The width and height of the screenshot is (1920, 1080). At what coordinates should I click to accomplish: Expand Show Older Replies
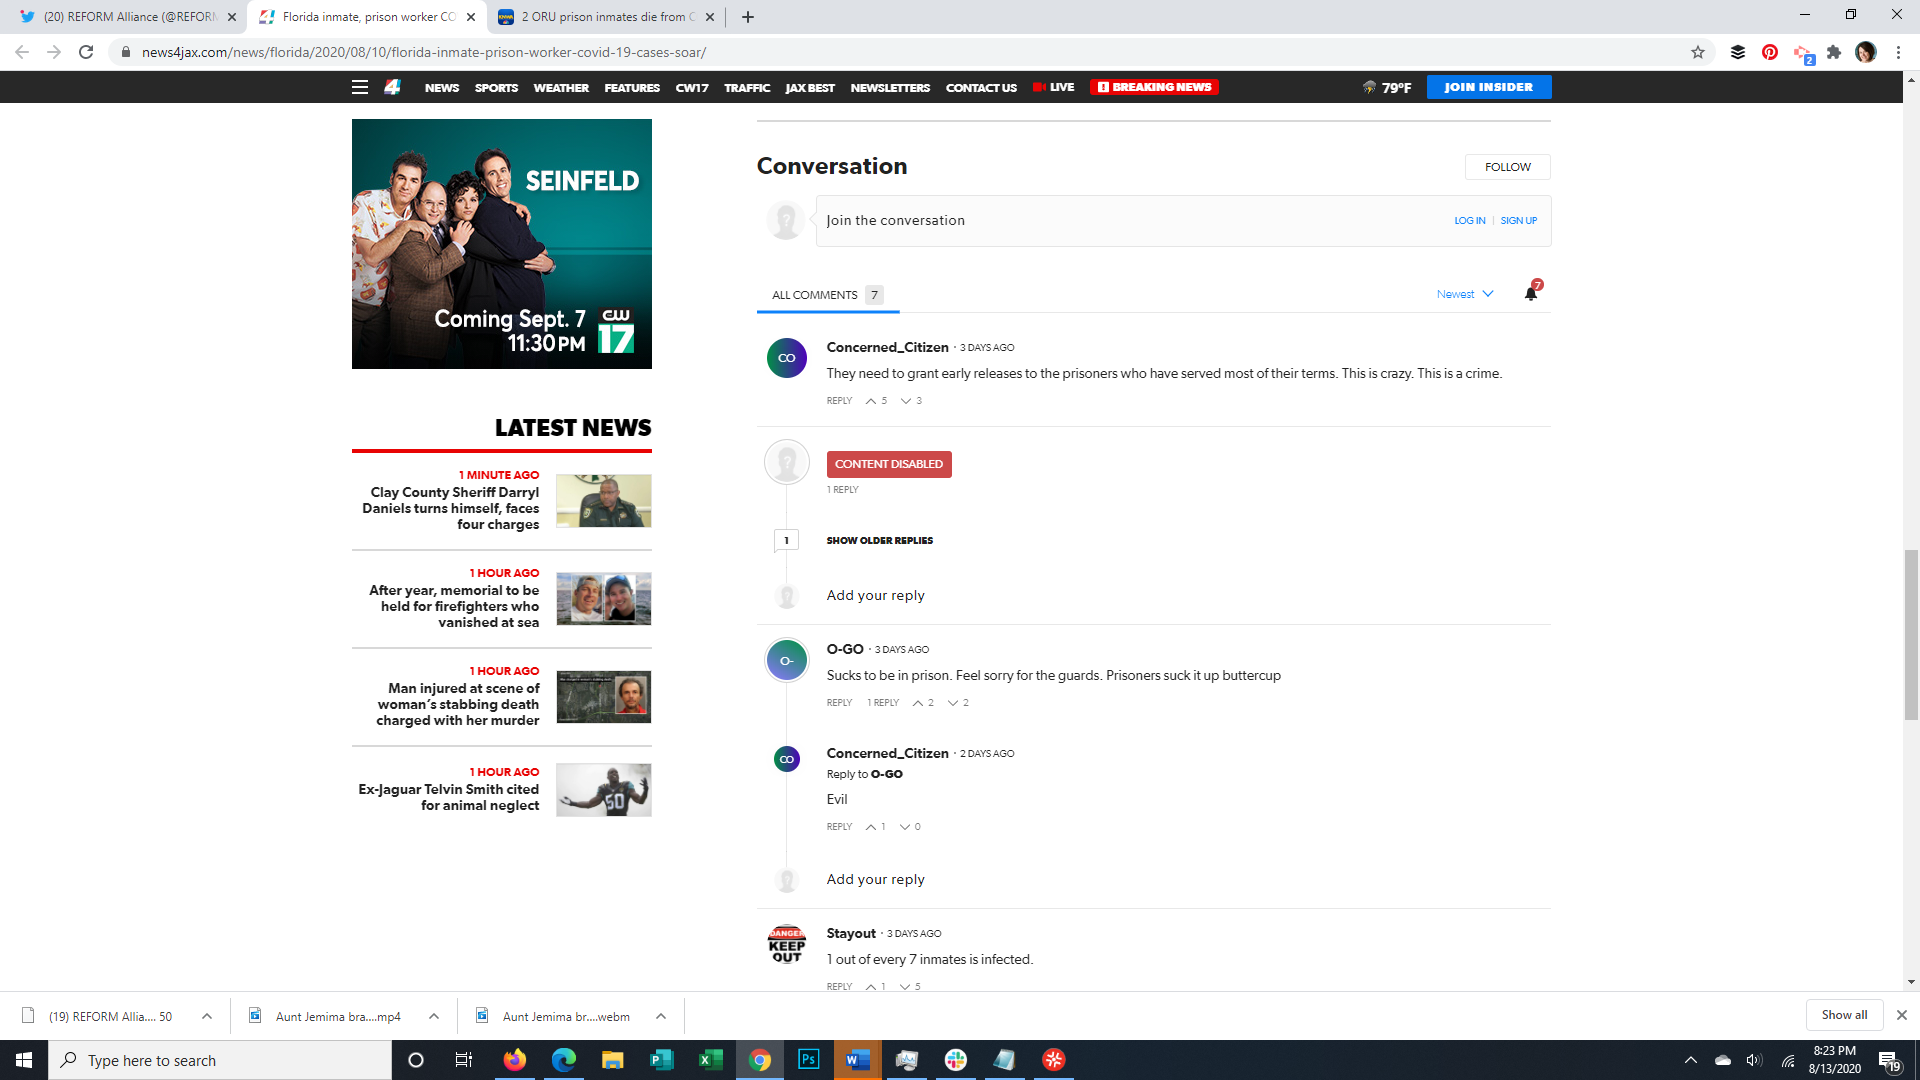click(879, 540)
